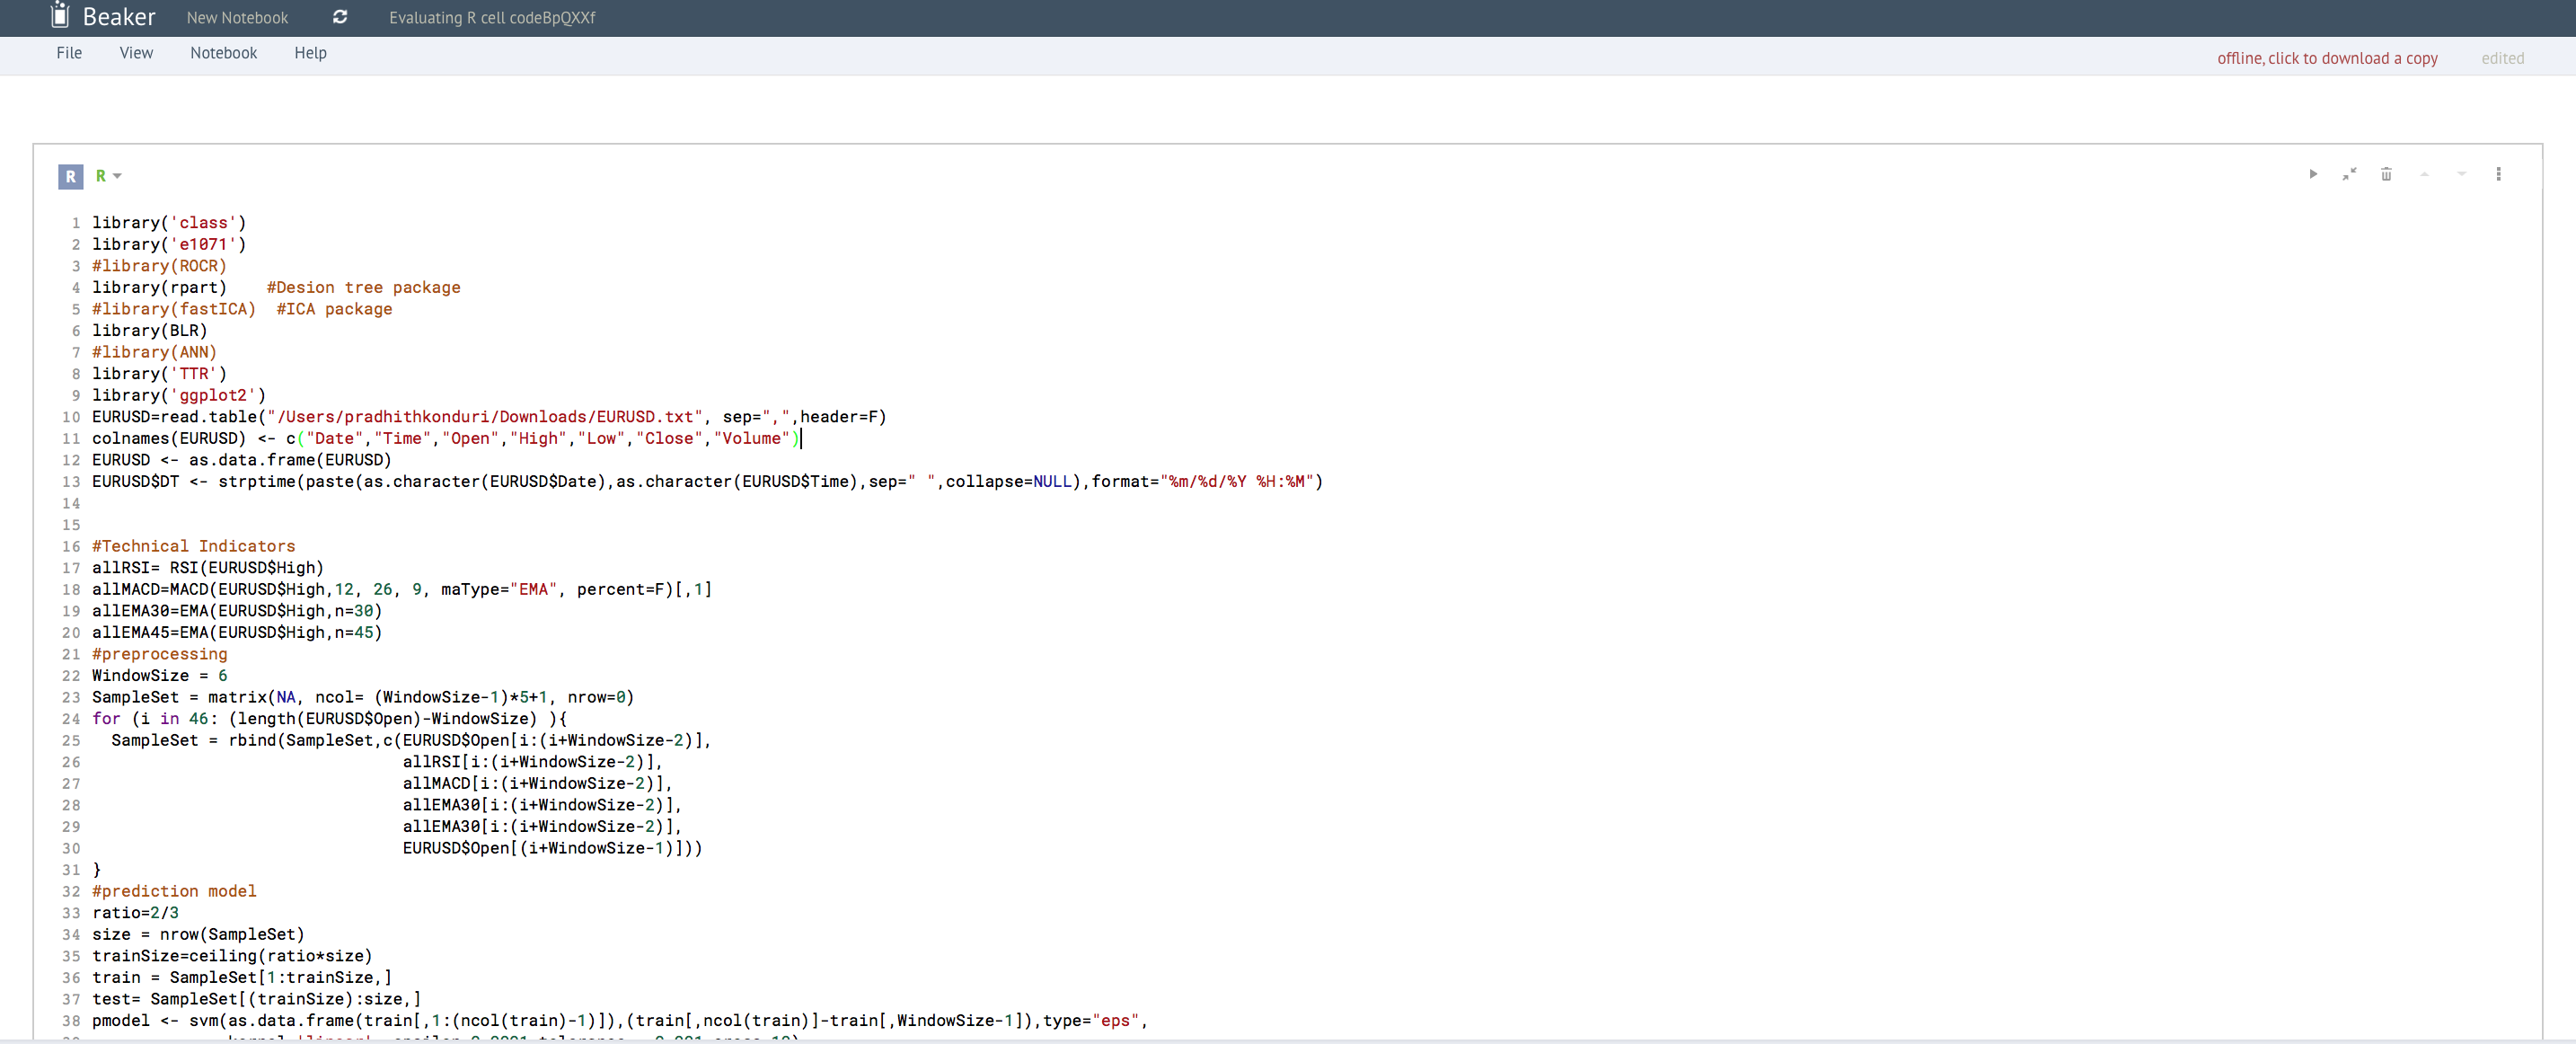2576x1044 pixels.
Task: Click the Beaker logo icon
Action: click(x=60, y=16)
